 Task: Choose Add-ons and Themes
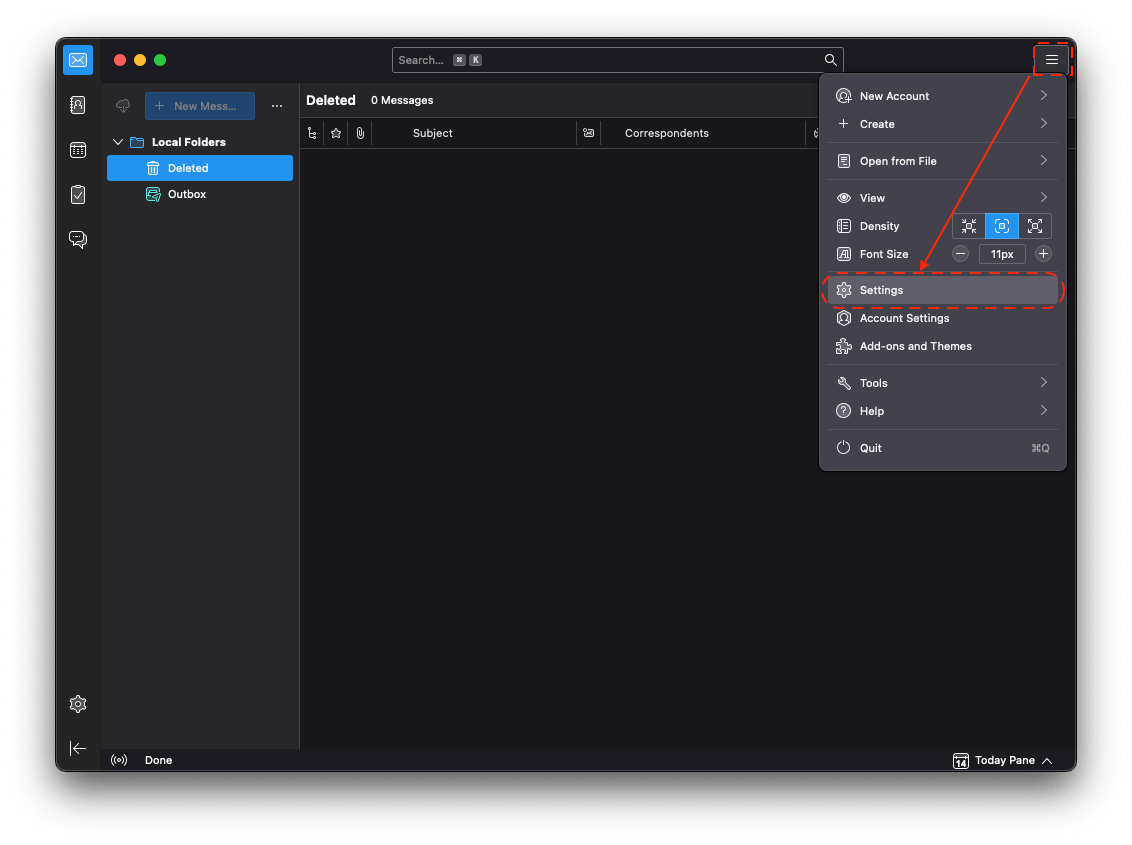pos(915,346)
